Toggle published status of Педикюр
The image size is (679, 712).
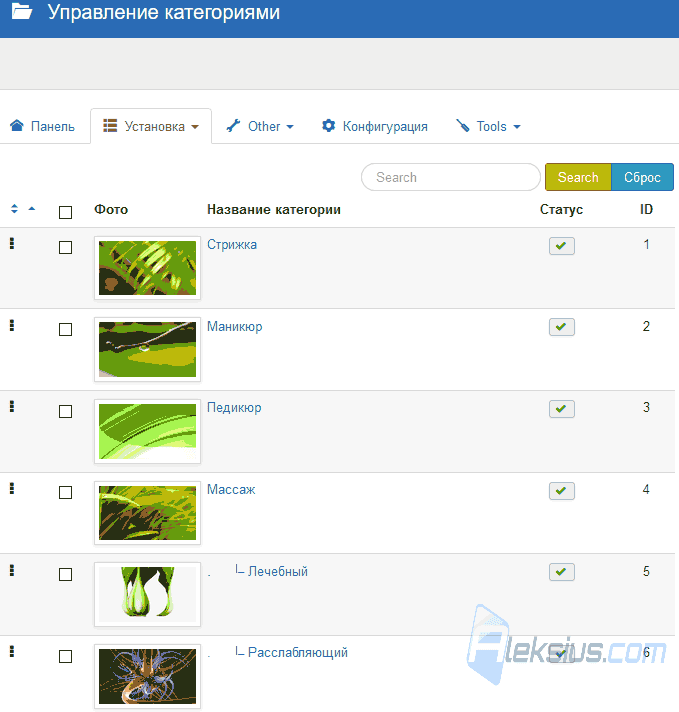pyautogui.click(x=561, y=409)
